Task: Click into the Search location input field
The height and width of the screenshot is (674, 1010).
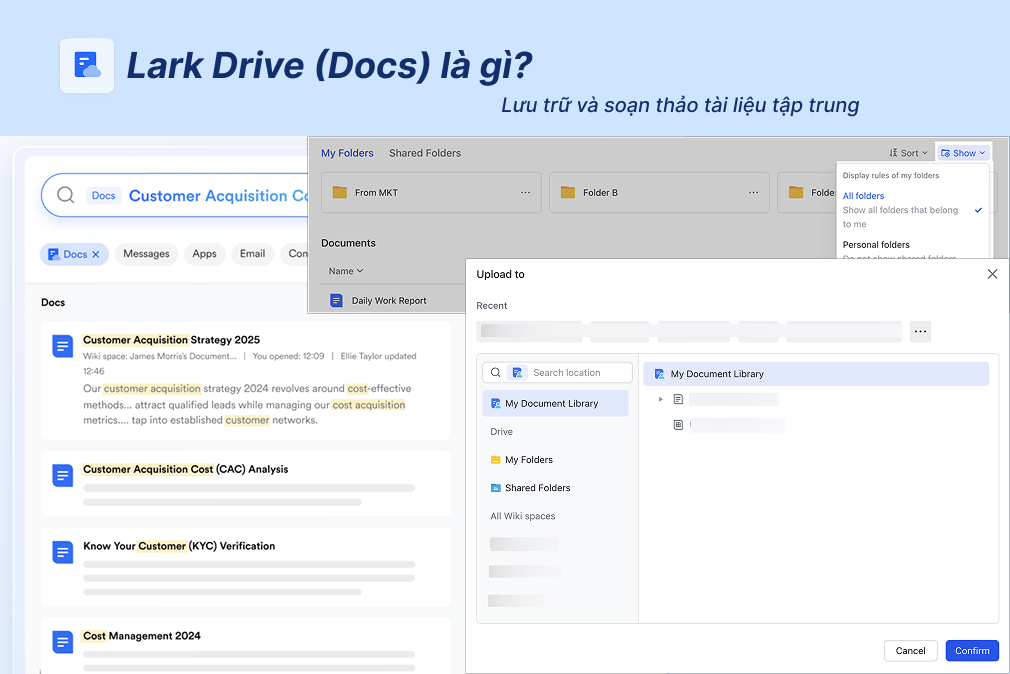Action: pos(565,372)
